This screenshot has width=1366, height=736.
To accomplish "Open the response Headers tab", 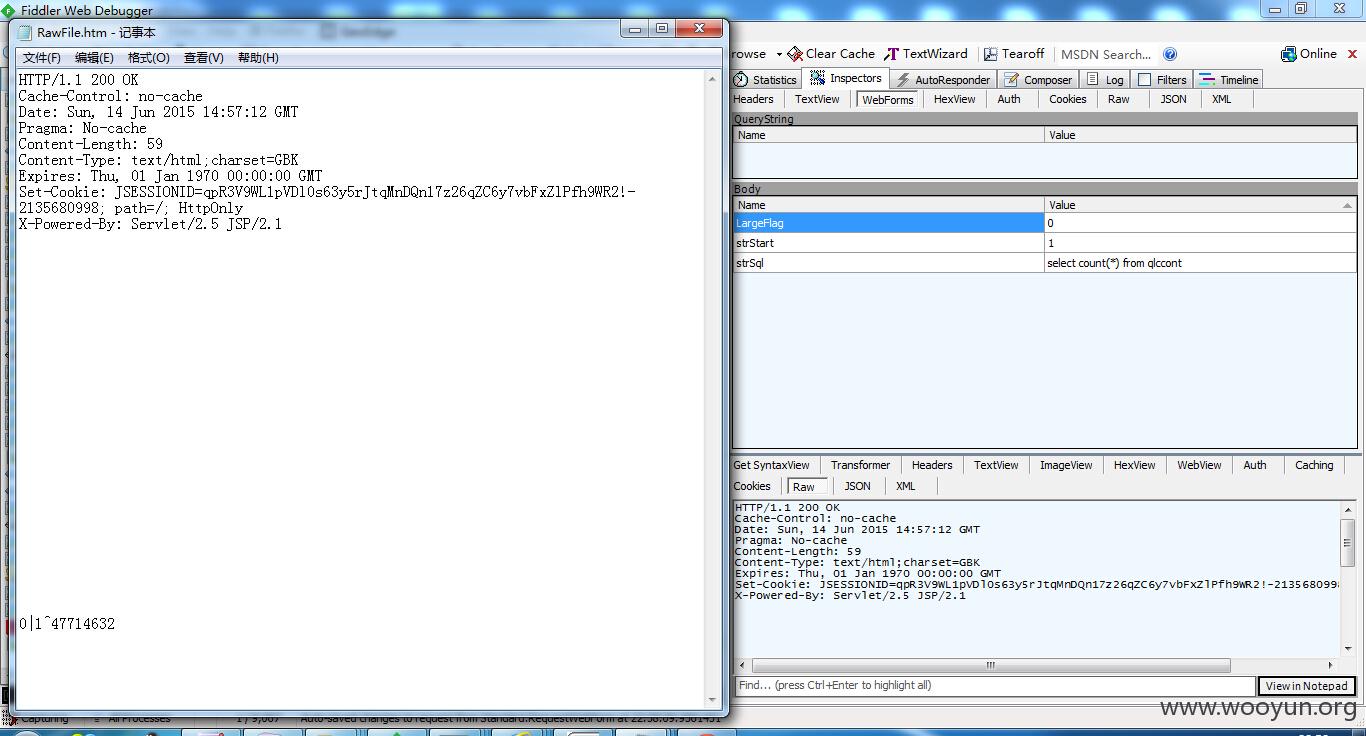I will [x=931, y=465].
